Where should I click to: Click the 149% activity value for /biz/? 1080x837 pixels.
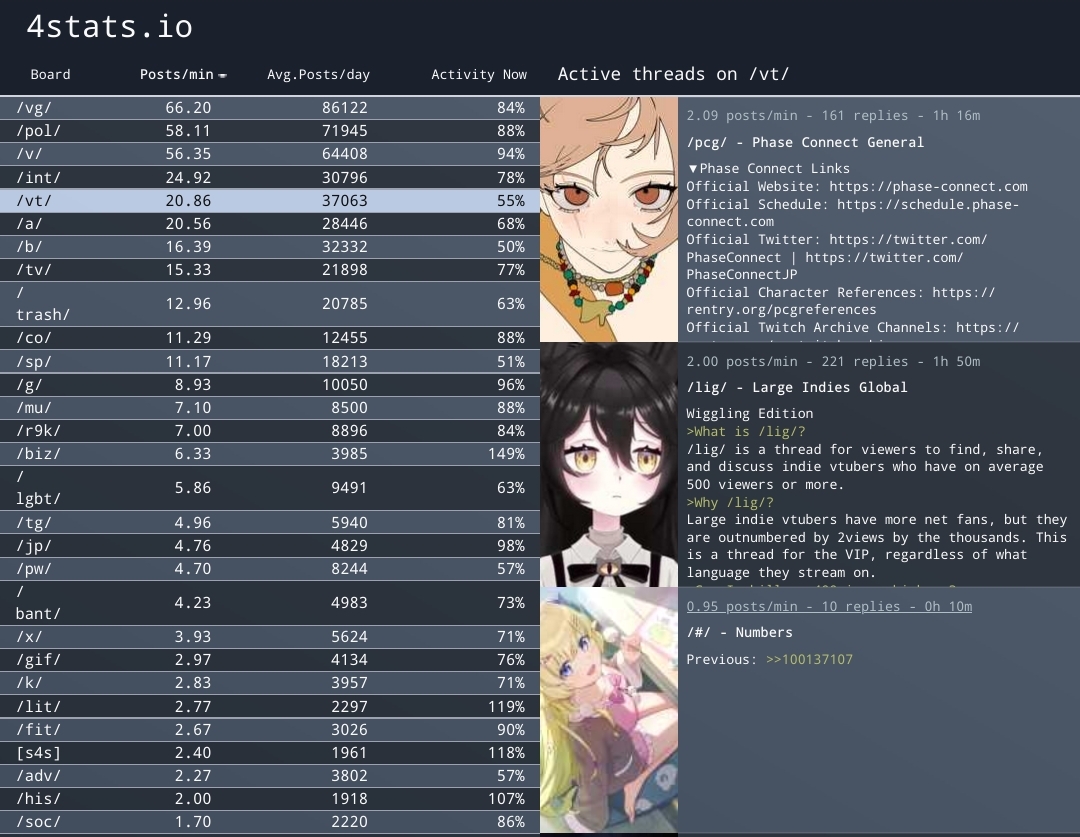(506, 454)
